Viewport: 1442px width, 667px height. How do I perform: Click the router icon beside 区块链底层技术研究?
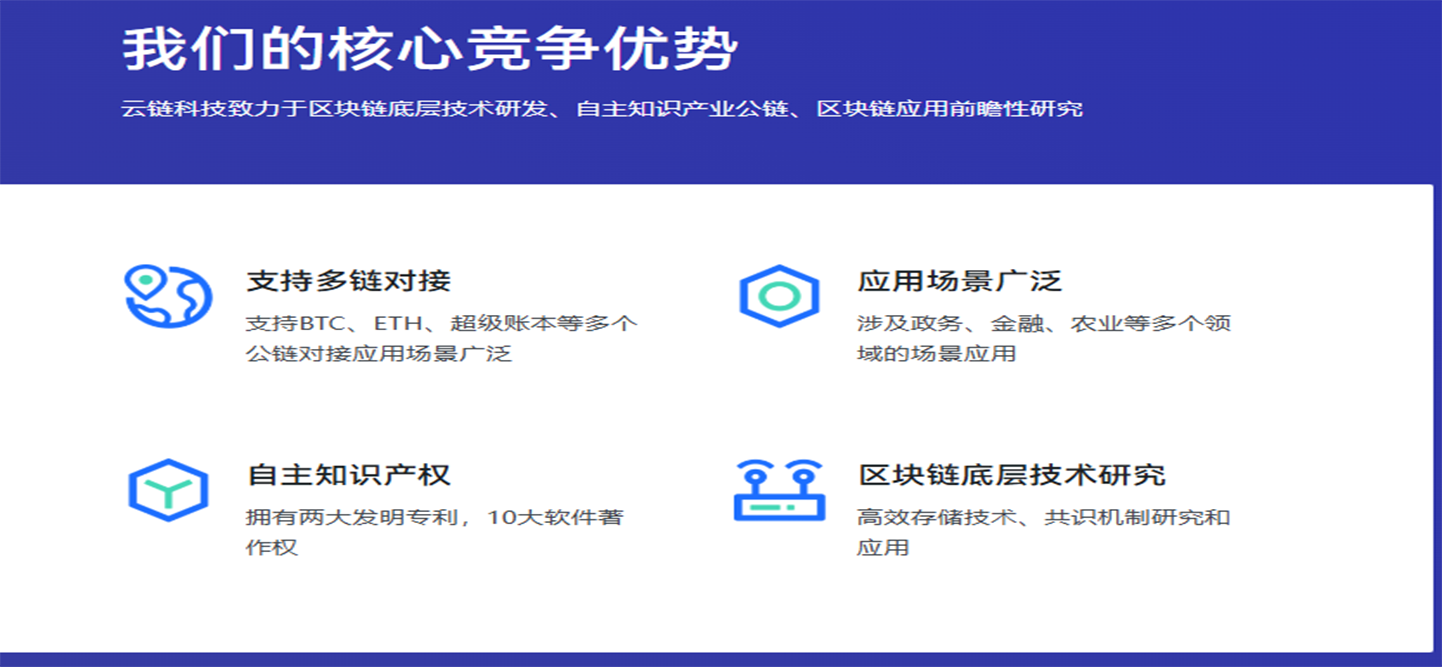(x=779, y=490)
